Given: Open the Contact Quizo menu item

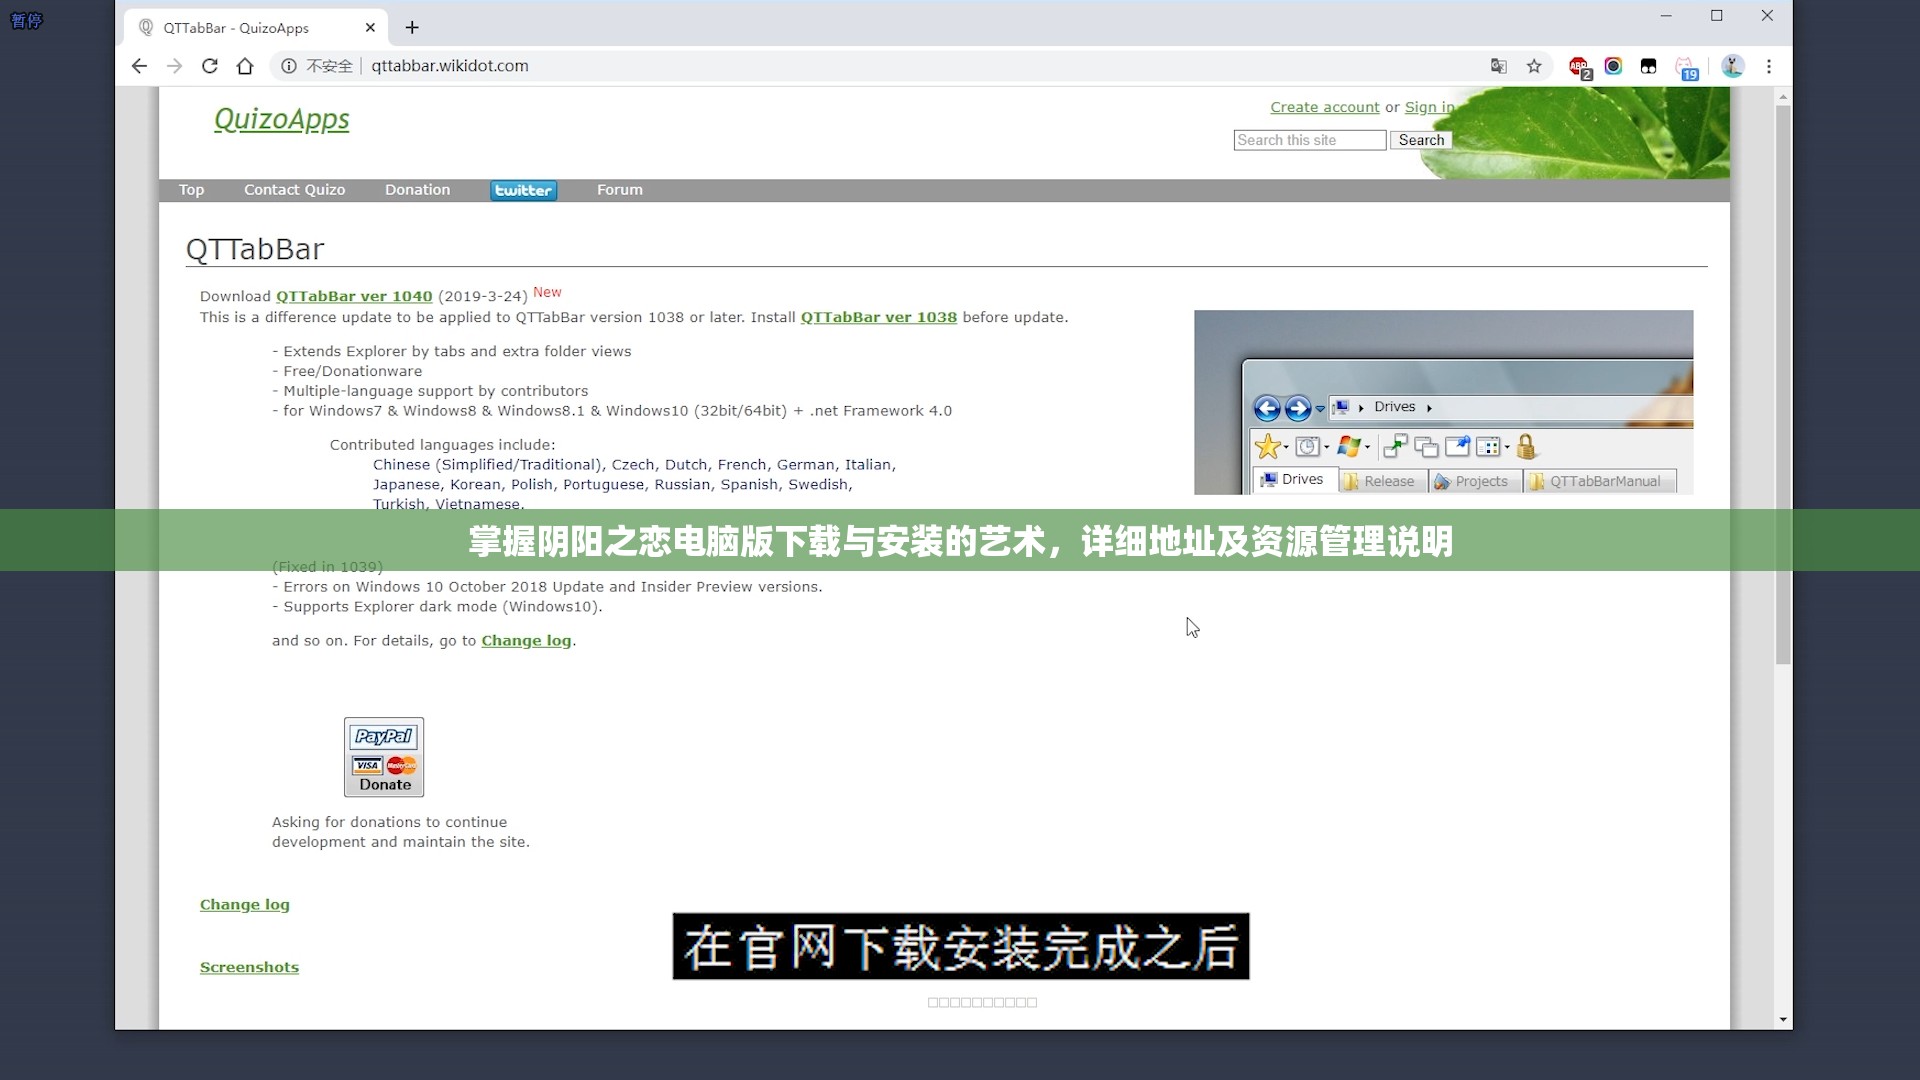Looking at the screenshot, I should (294, 190).
